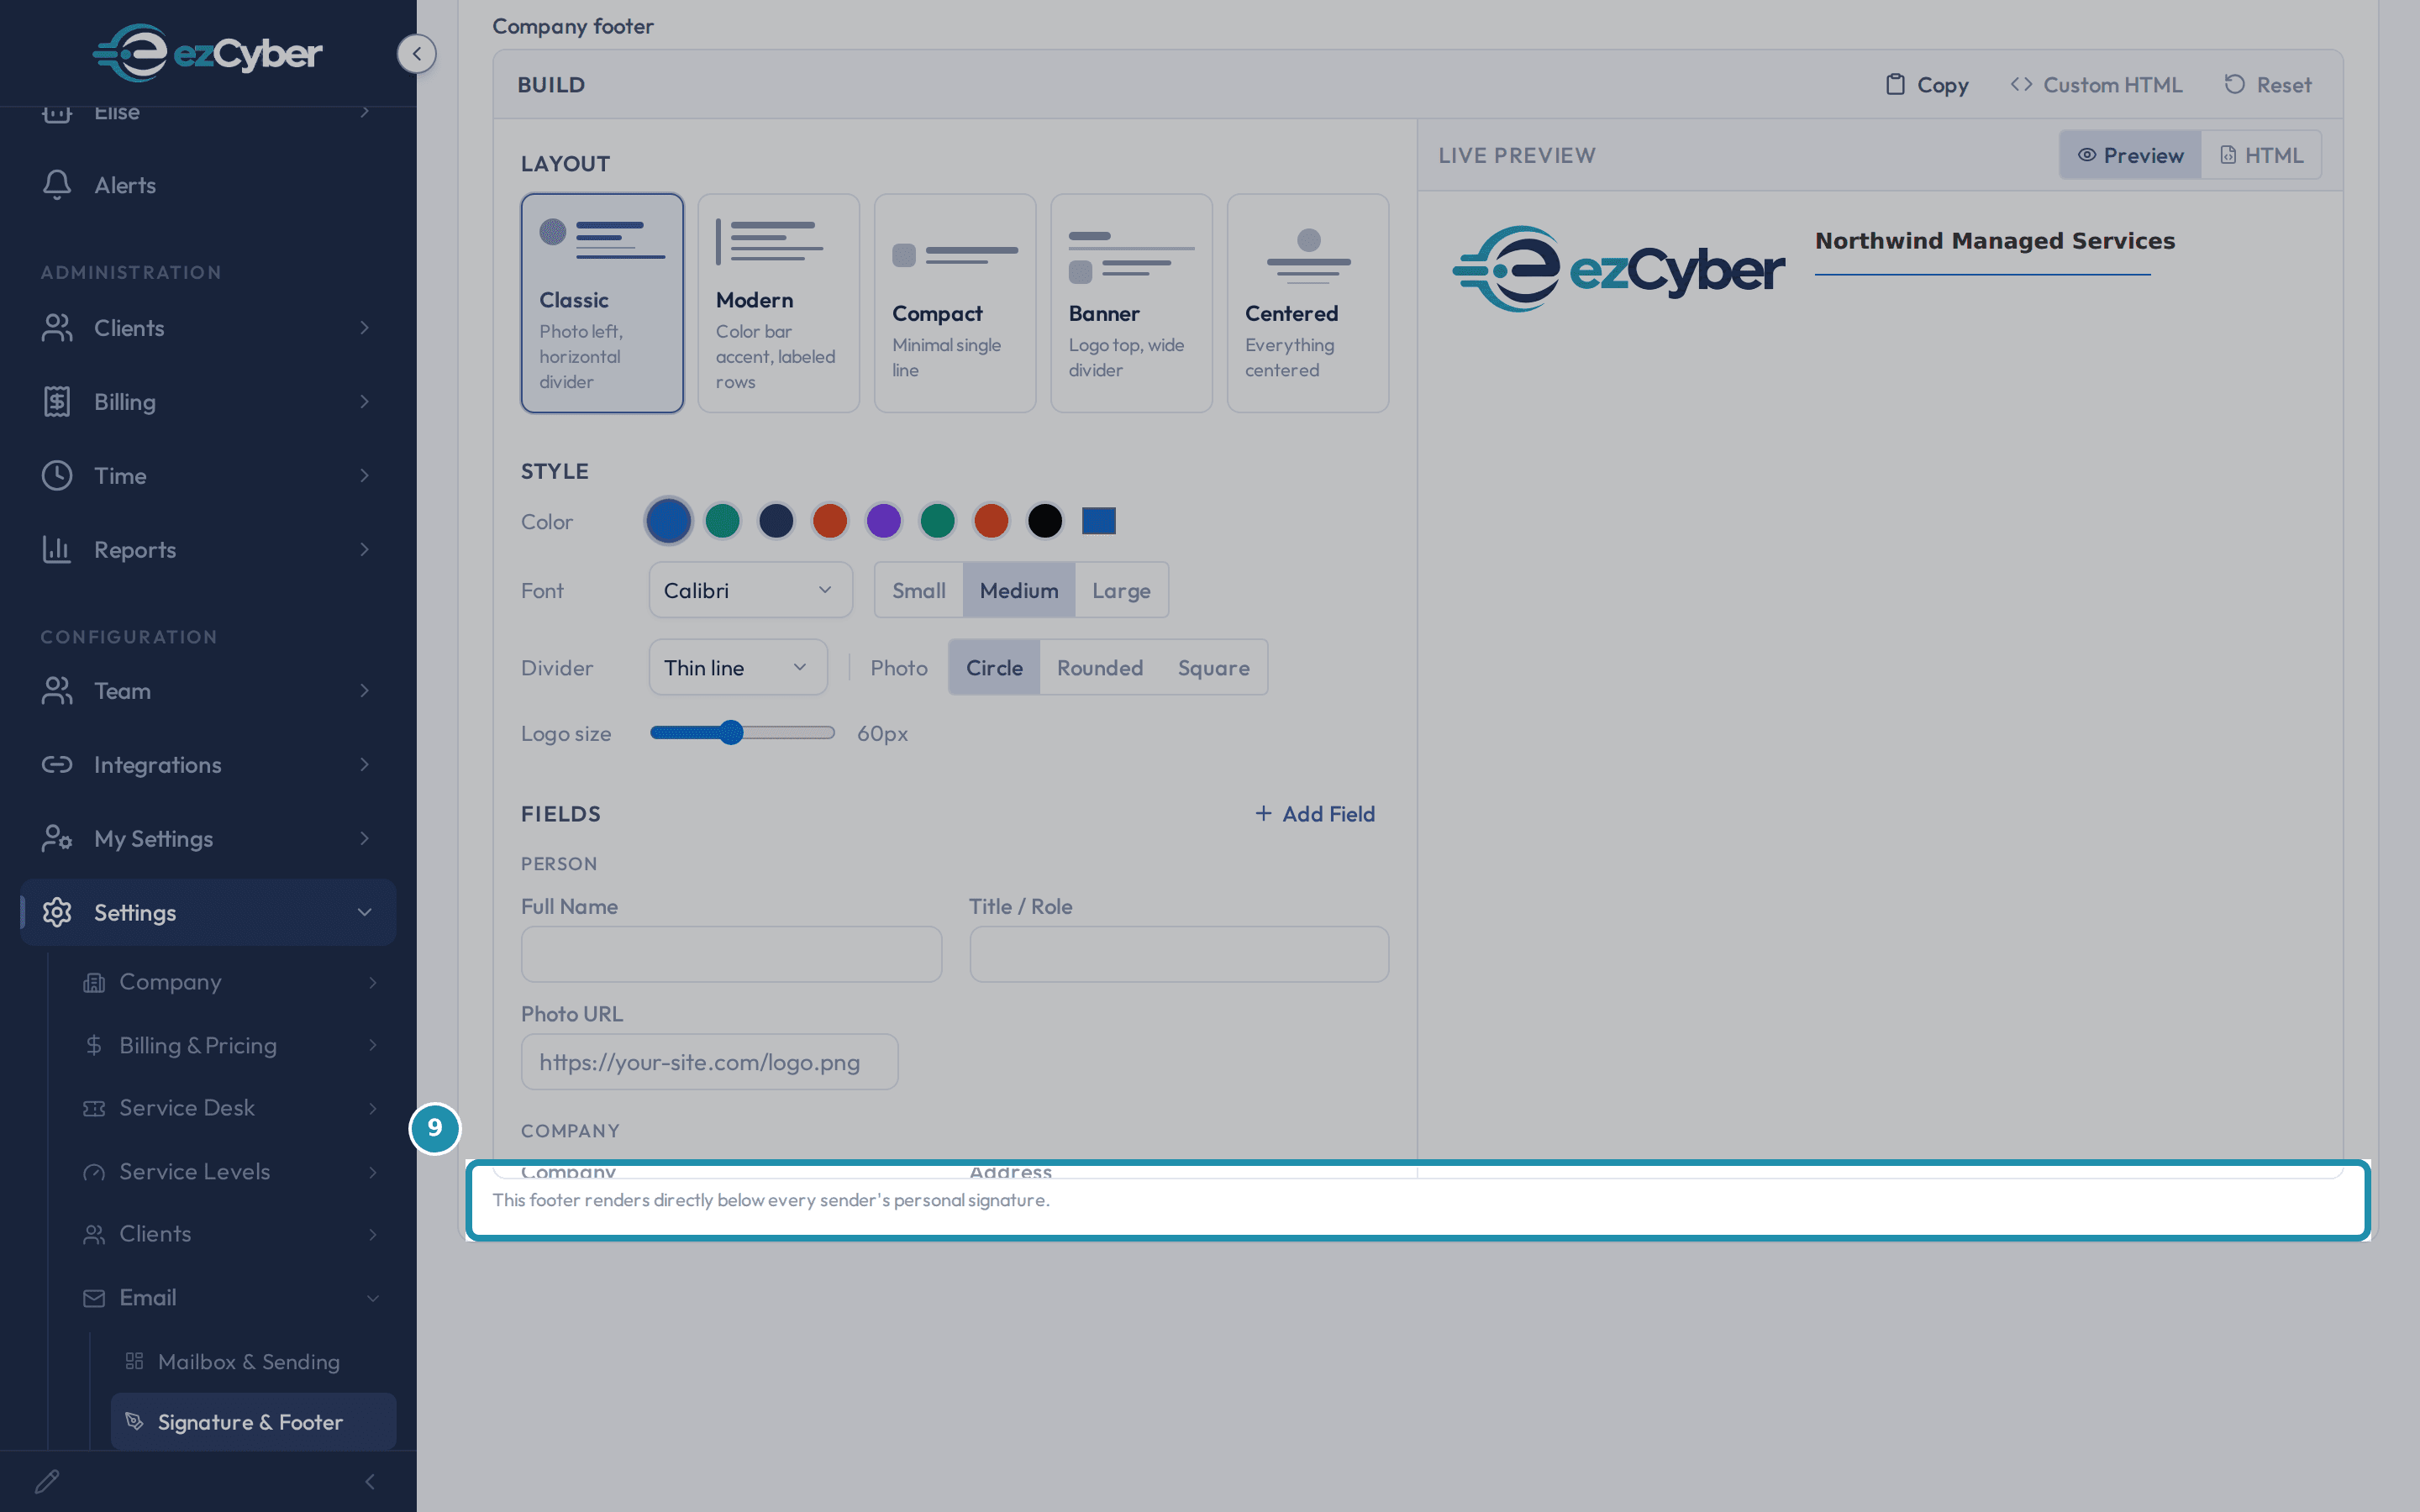Set photo shape to Rounded
The width and height of the screenshot is (2420, 1512).
pyautogui.click(x=1100, y=667)
